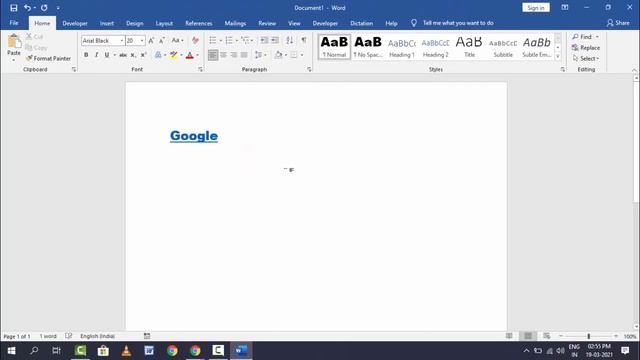Click the Paste clipboard icon
Image resolution: width=640 pixels, height=360 pixels.
click(x=14, y=42)
